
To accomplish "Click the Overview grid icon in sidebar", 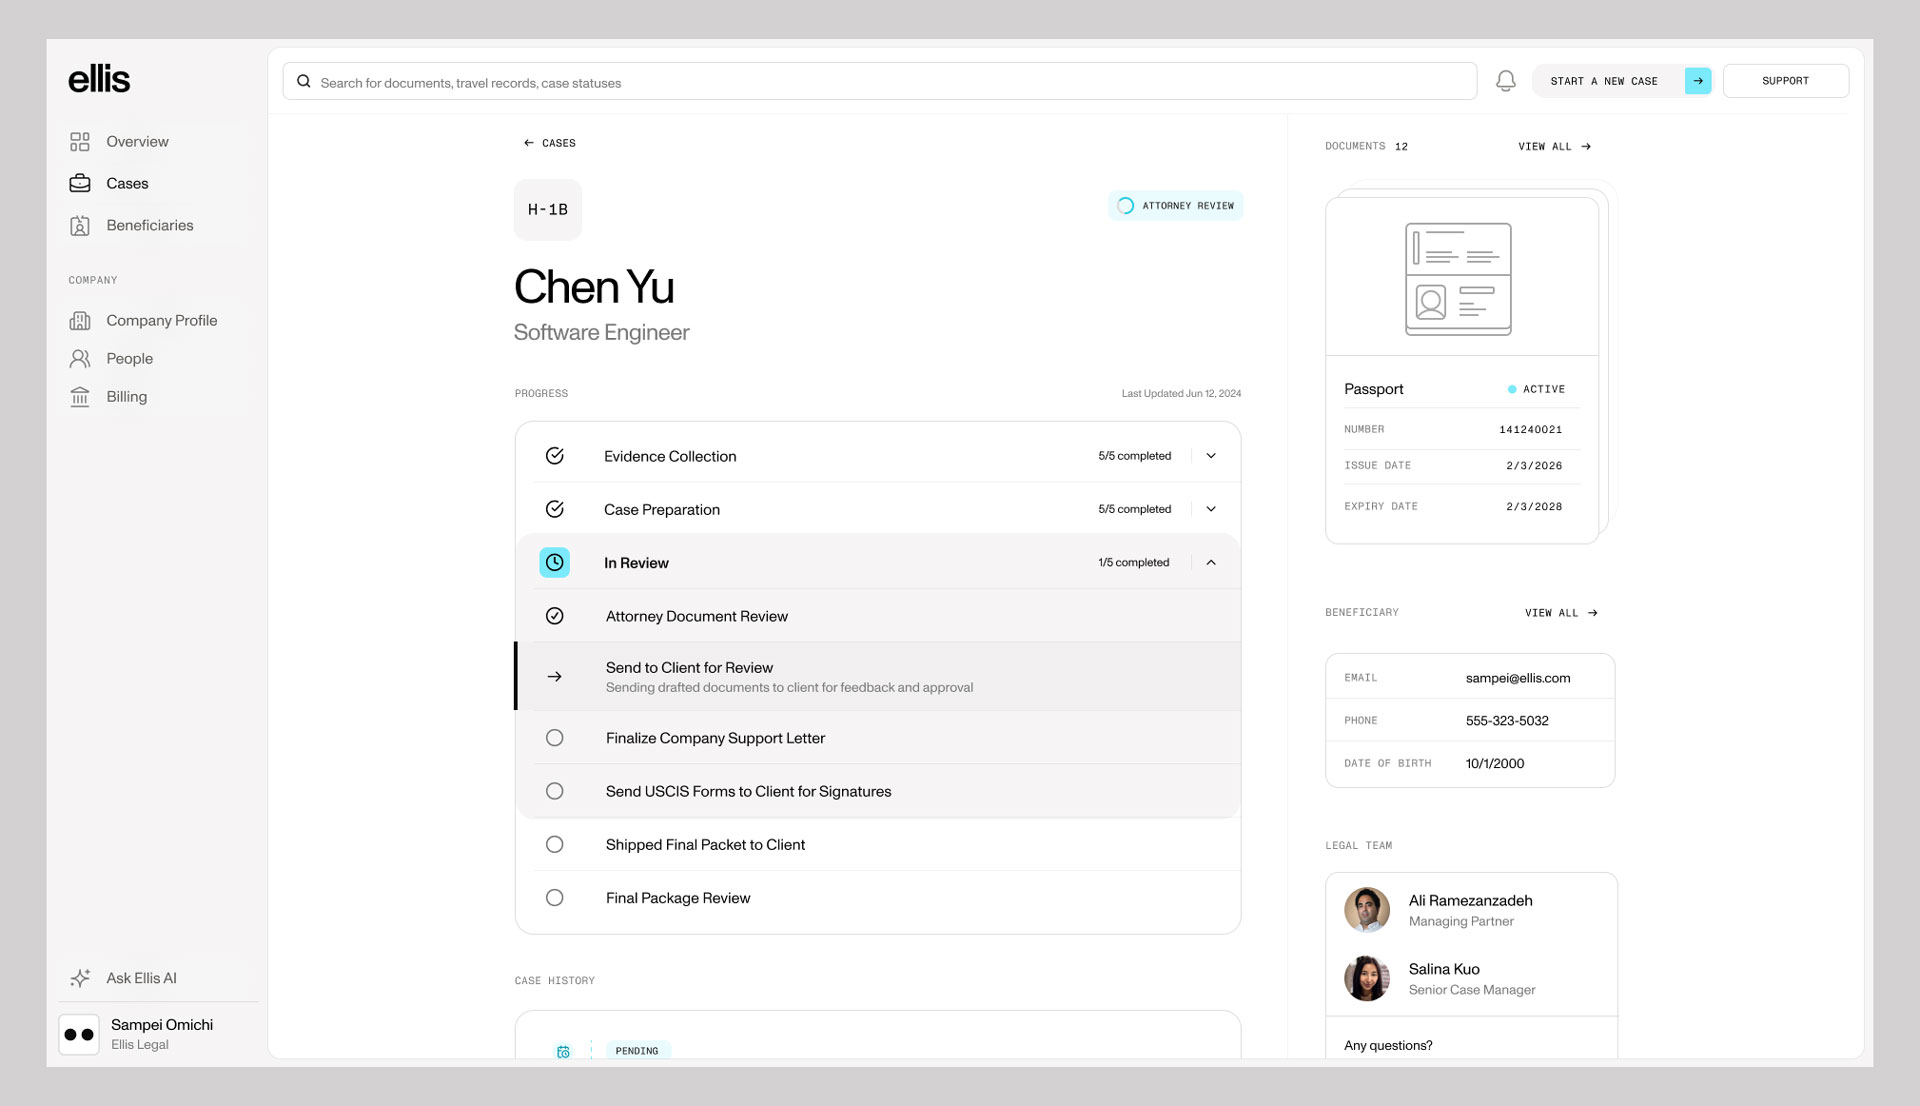I will [x=80, y=142].
